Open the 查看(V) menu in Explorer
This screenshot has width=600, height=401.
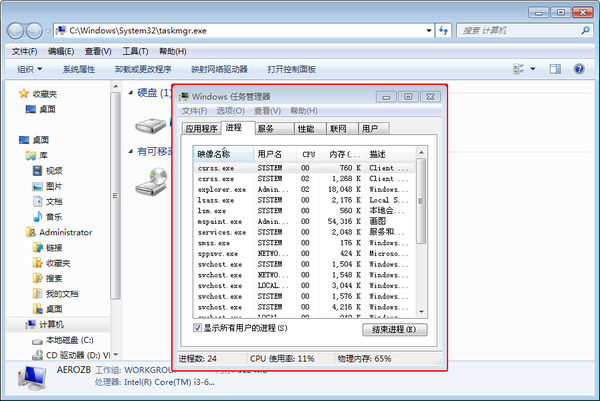pos(98,51)
